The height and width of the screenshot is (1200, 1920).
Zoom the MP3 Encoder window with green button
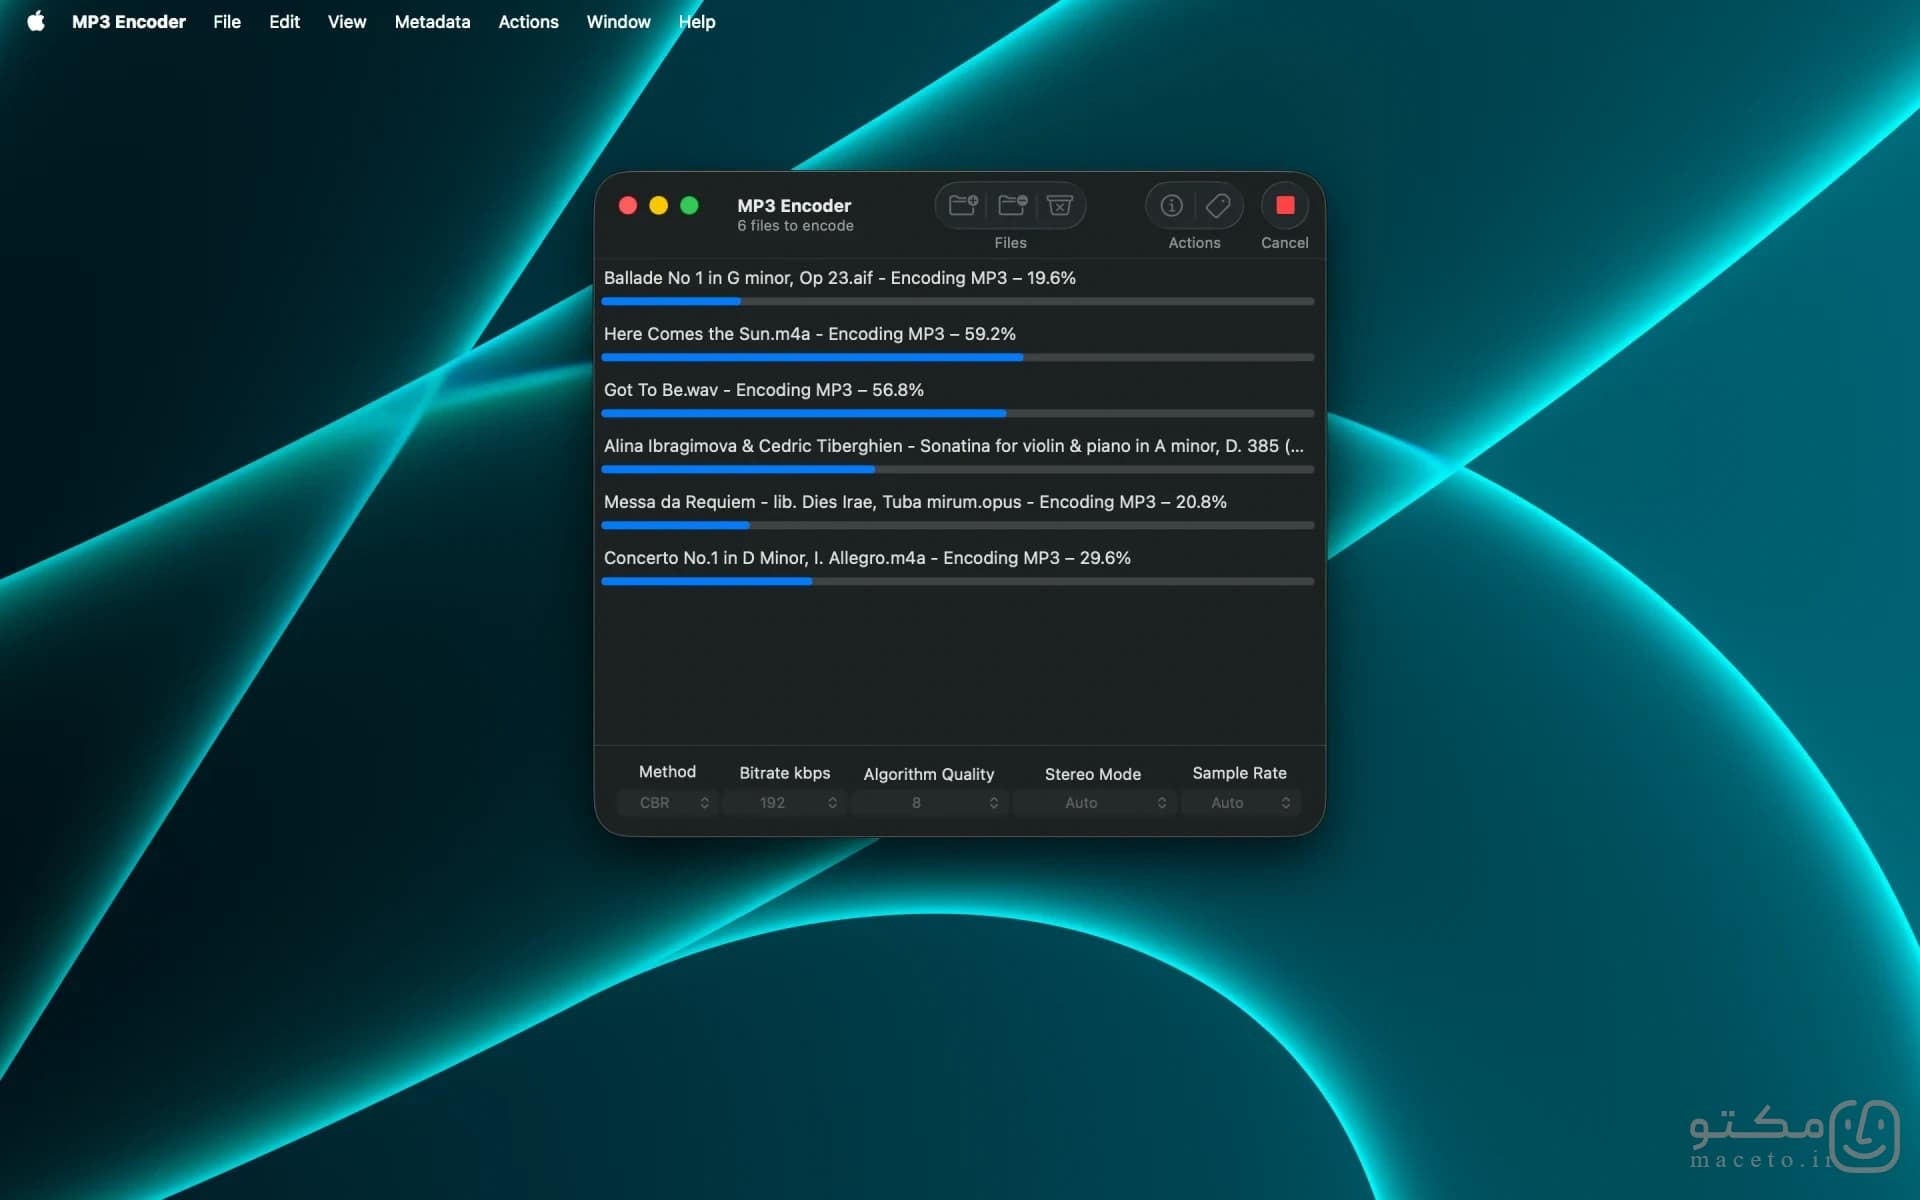(x=689, y=205)
